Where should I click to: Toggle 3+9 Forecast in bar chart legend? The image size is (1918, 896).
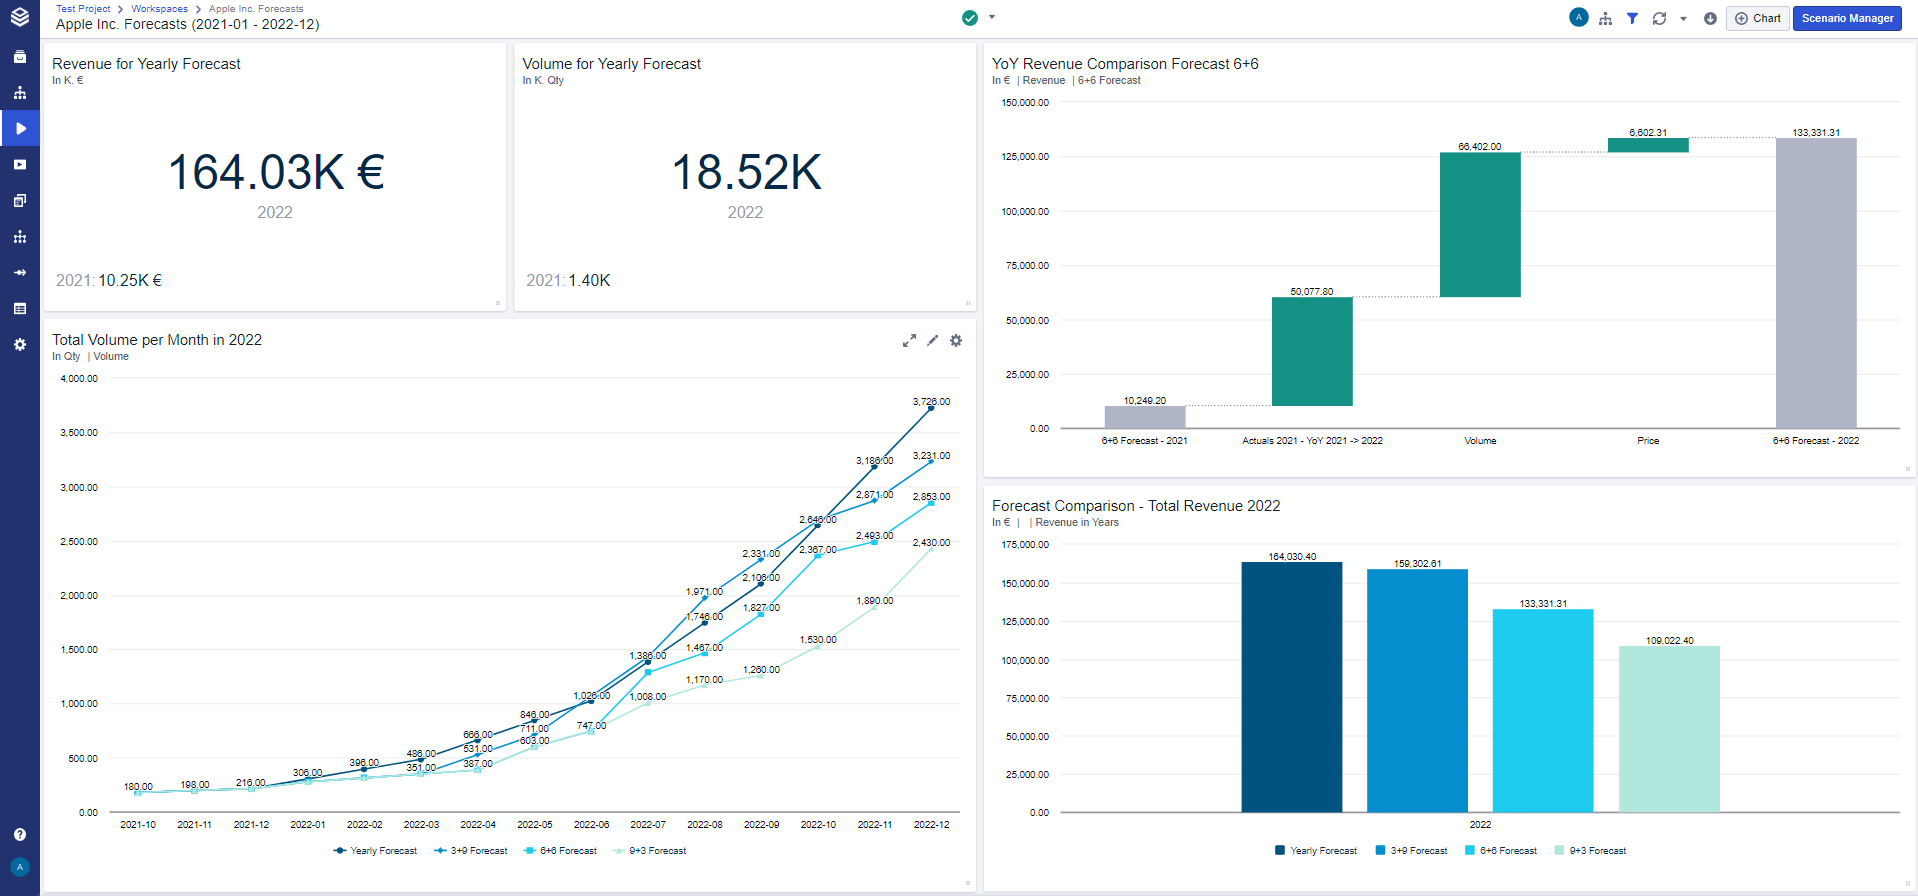click(x=1411, y=851)
